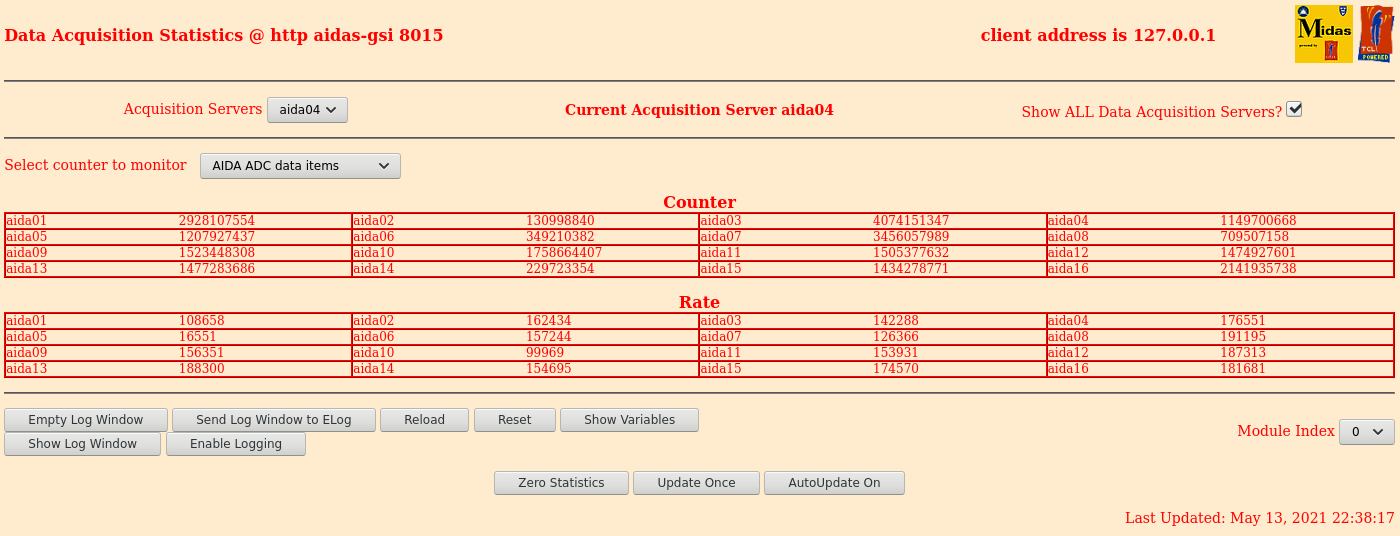
Task: Select rate value 156351 for aida09
Action: click(202, 353)
